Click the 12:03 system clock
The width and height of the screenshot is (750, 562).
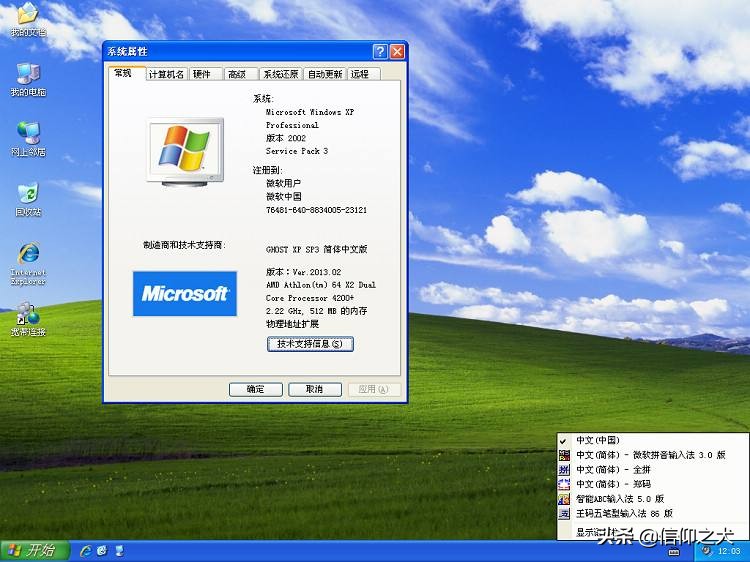click(729, 551)
